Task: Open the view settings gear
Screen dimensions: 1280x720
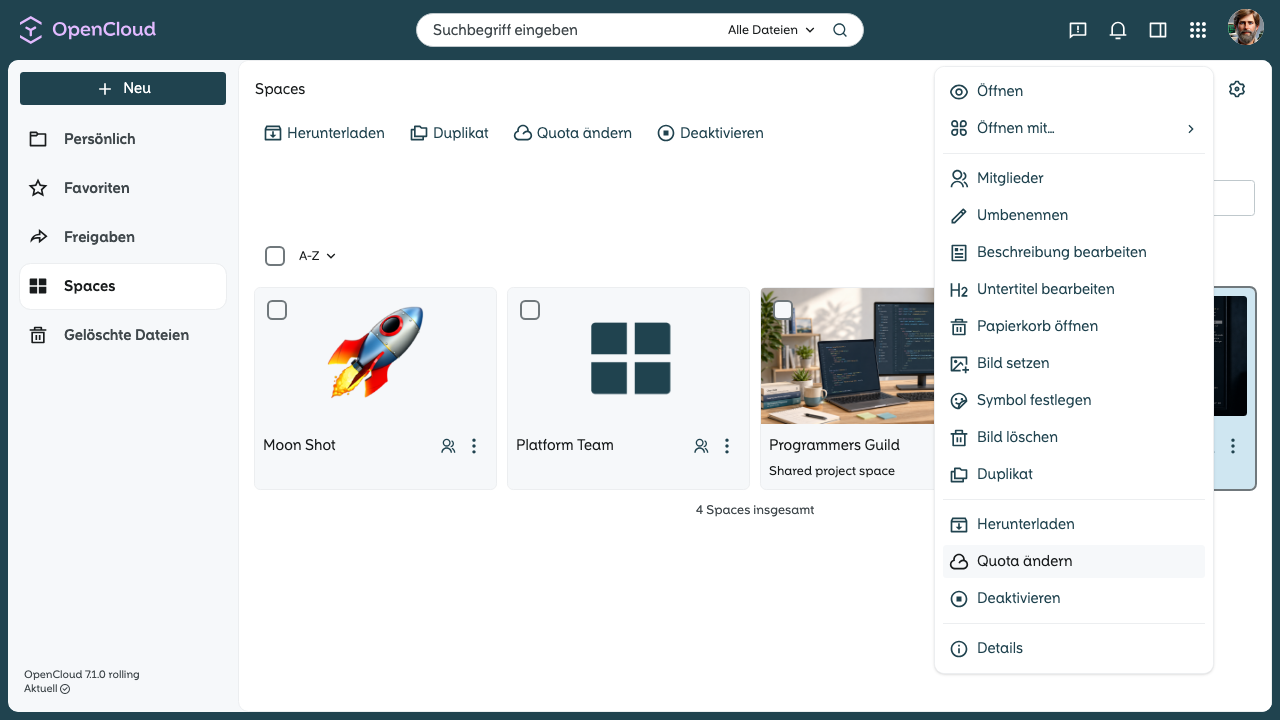Action: click(x=1237, y=89)
